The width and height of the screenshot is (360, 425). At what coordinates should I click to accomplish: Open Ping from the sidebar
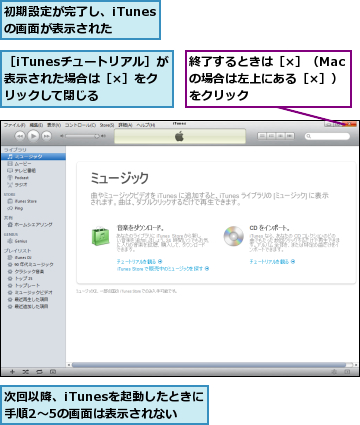coord(33,208)
